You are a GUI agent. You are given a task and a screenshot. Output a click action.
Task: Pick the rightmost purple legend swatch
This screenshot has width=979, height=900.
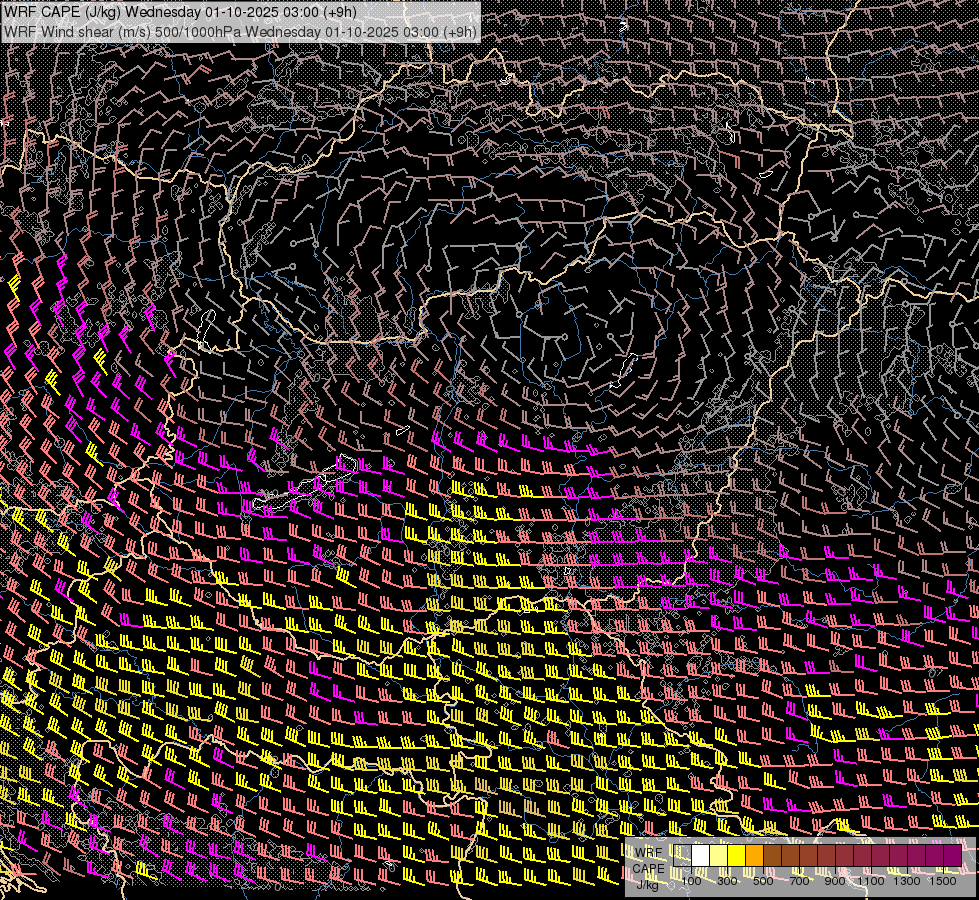click(x=952, y=856)
